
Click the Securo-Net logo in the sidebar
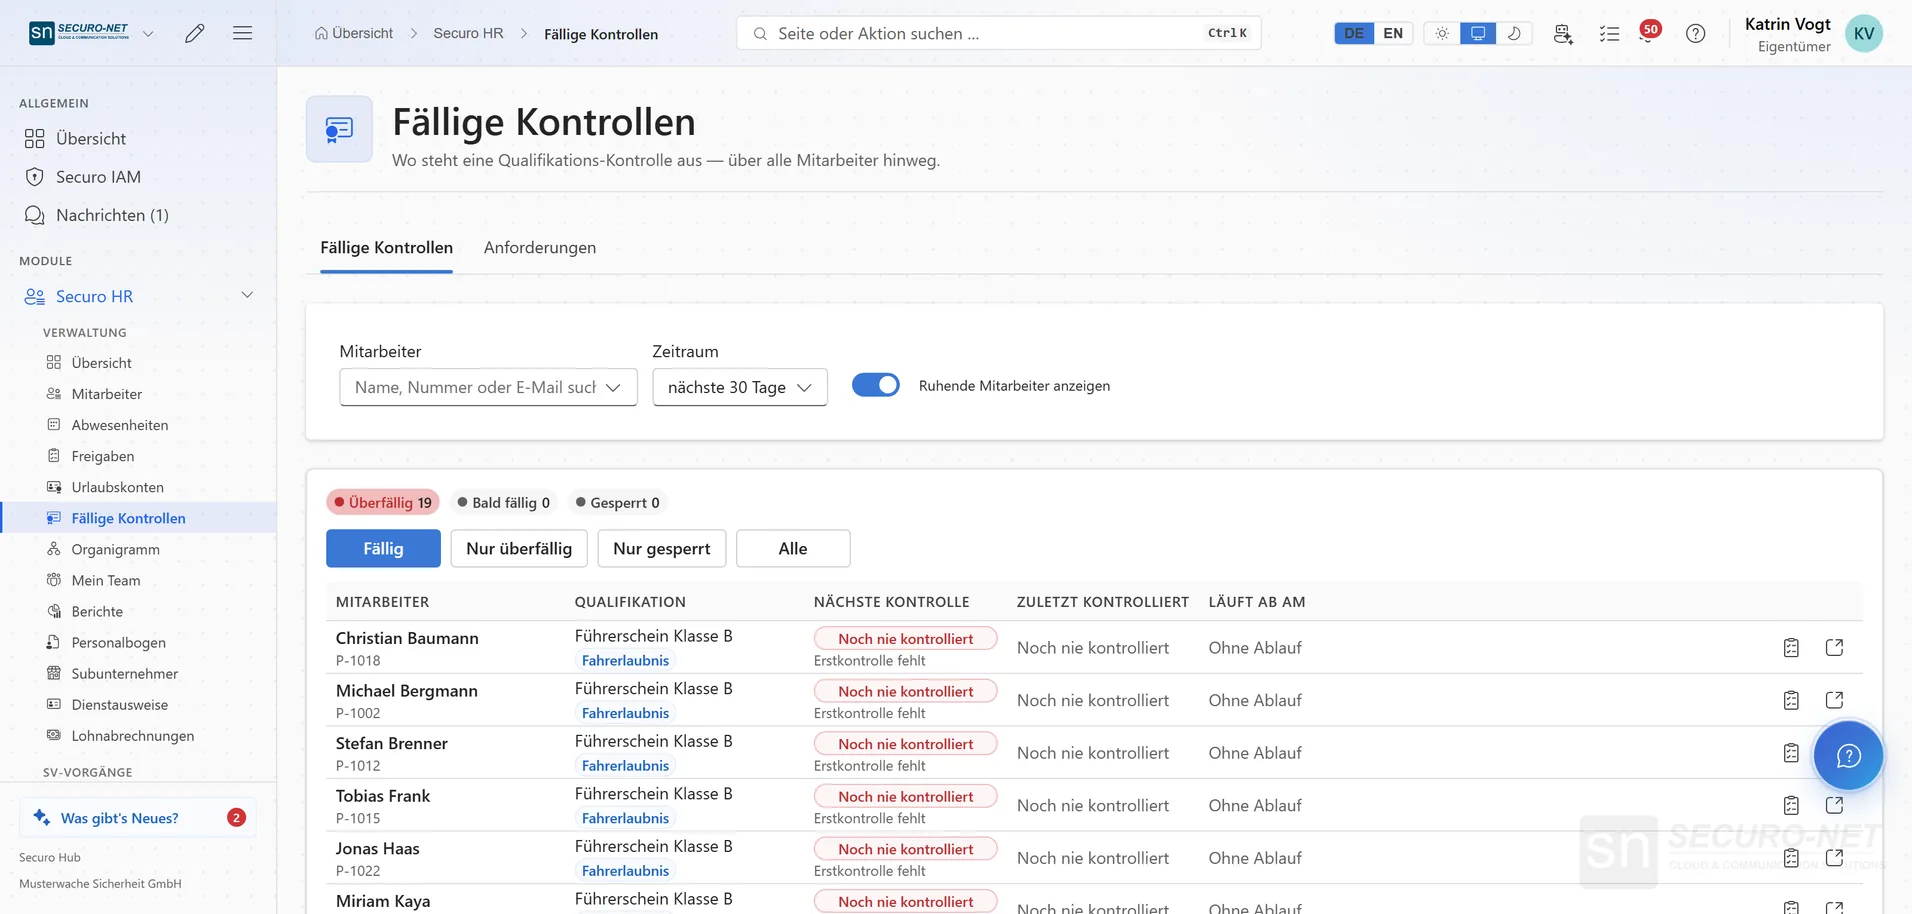coord(79,33)
